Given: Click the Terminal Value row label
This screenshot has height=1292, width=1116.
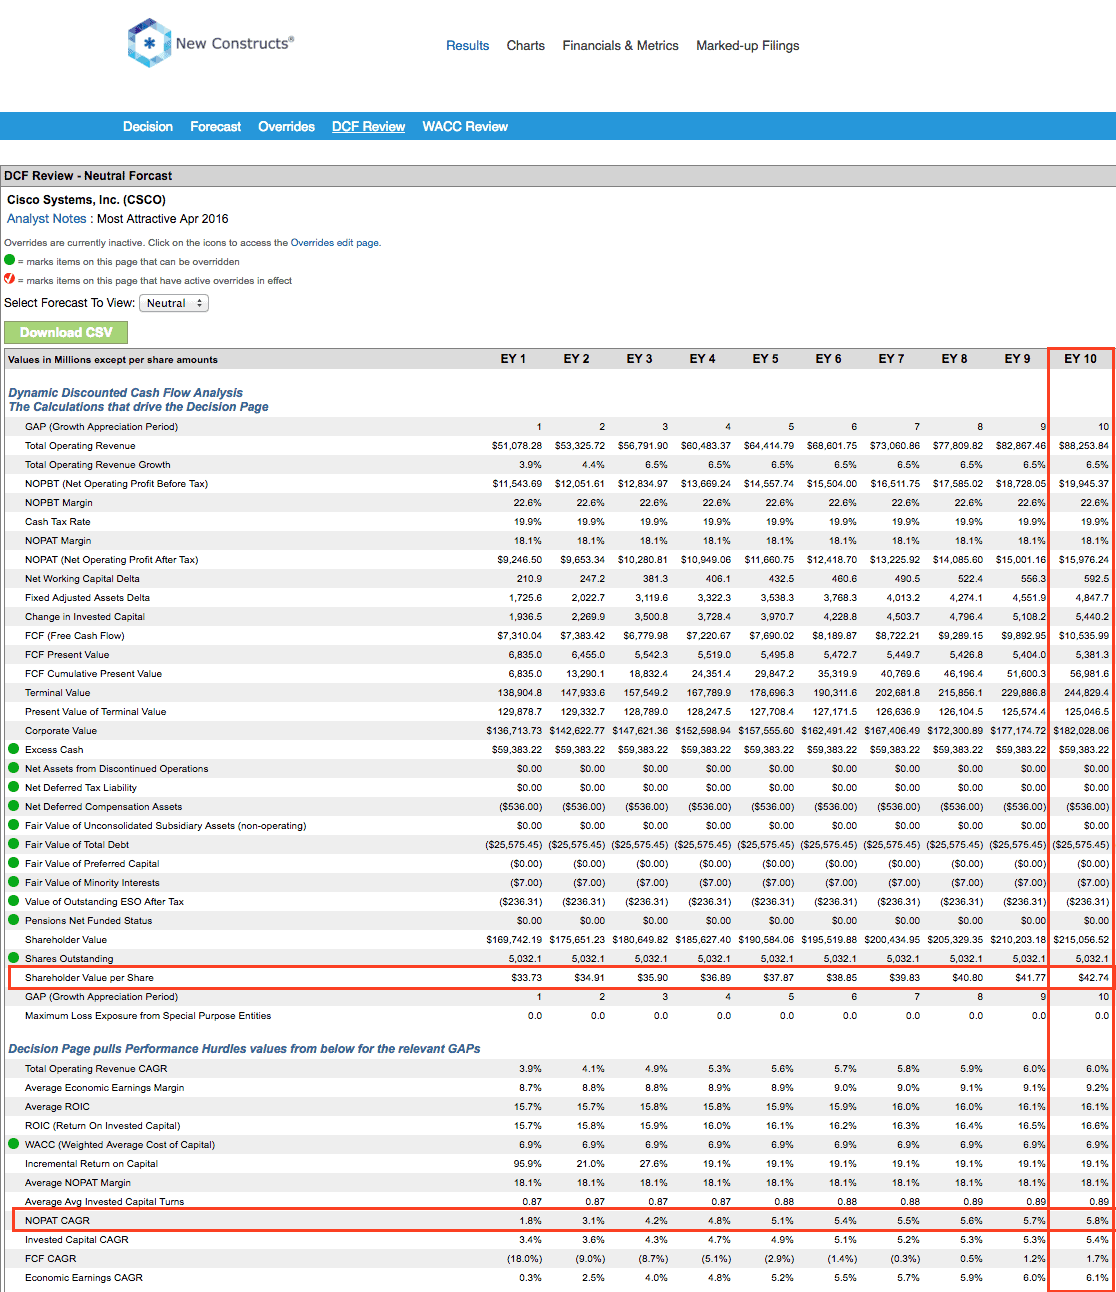Looking at the screenshot, I should (57, 693).
